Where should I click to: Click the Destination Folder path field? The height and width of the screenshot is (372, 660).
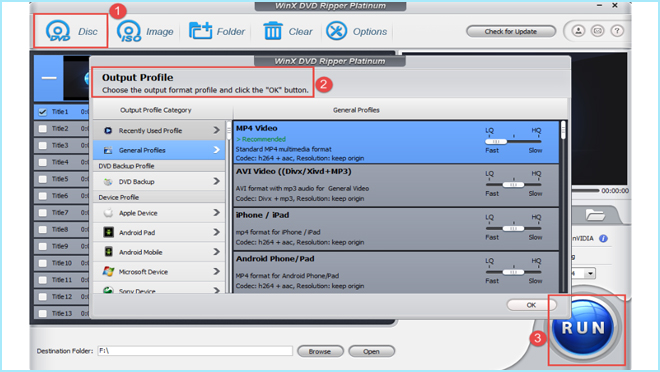click(195, 351)
